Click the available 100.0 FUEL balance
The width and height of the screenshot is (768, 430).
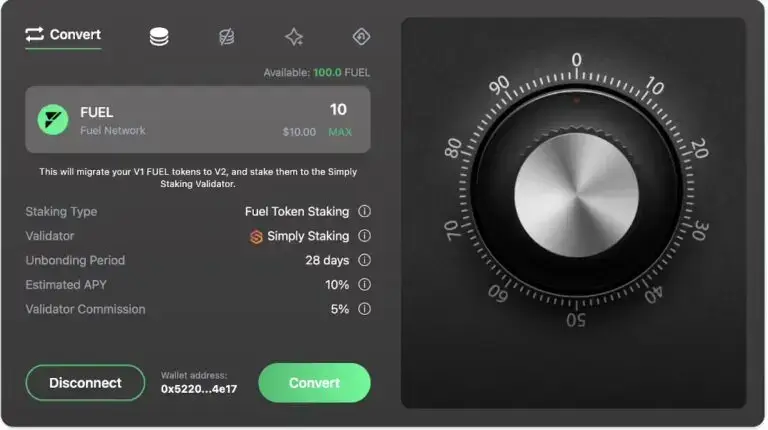340,73
